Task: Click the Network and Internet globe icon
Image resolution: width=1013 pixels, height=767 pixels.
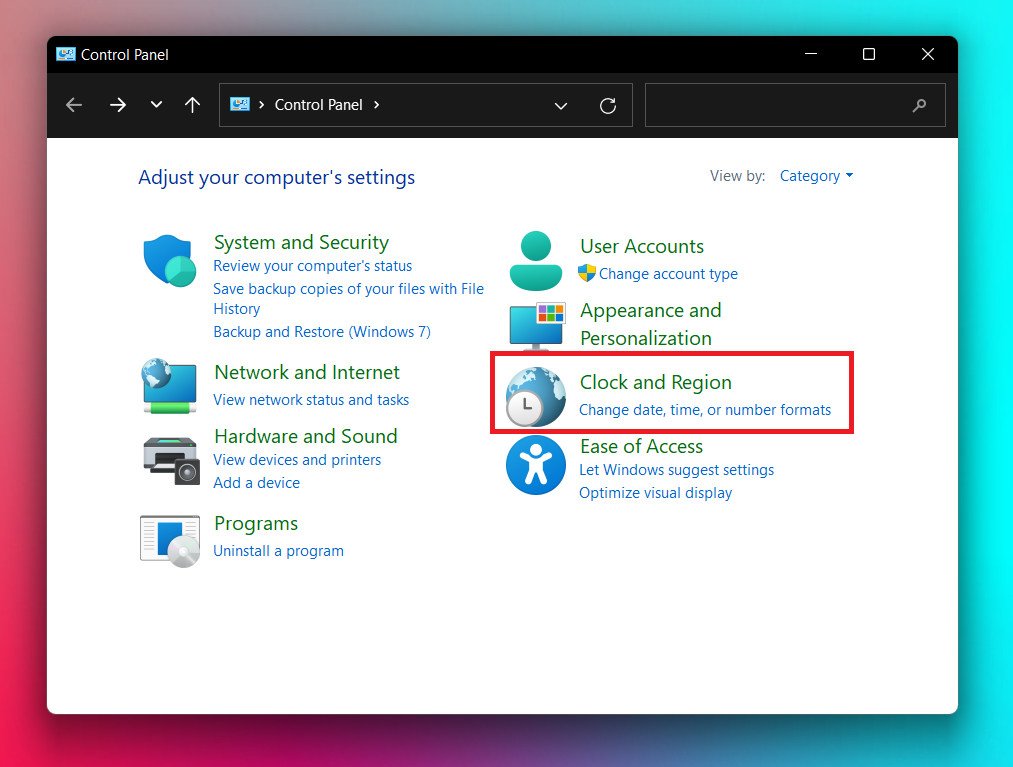Action: 169,386
